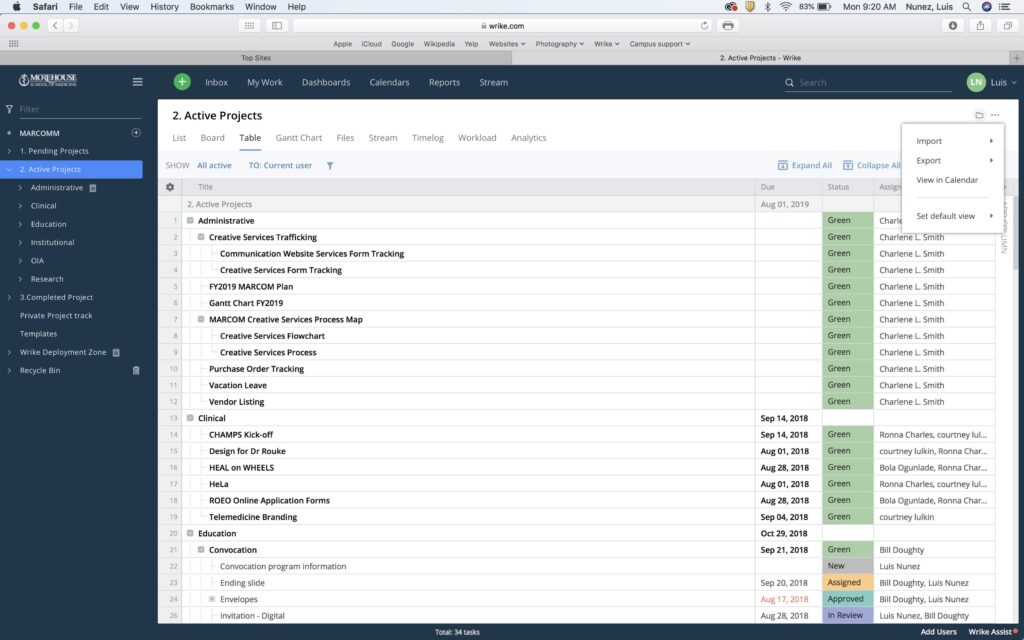Collapse the Convocation row
This screenshot has width=1024, height=640.
tap(201, 550)
